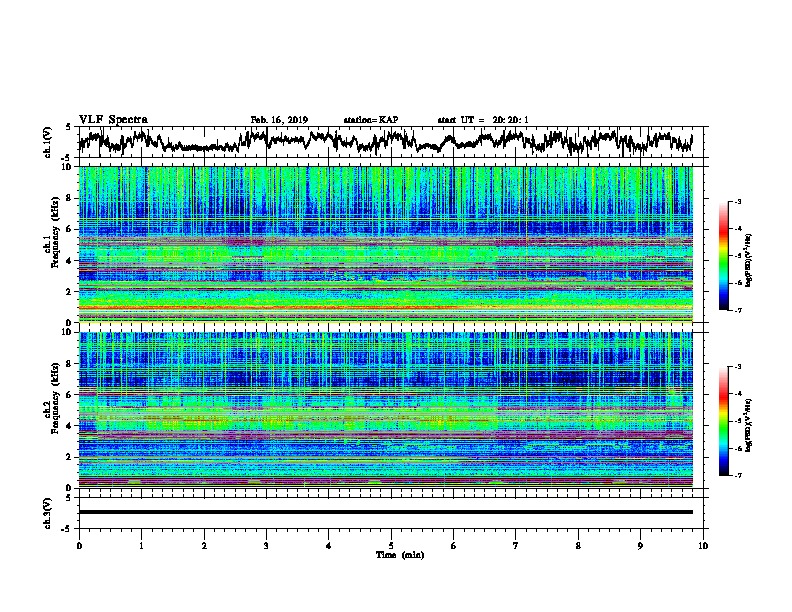The width and height of the screenshot is (792, 612).
Task: Click the ch.1 spectrogram 6 kHz tick label
Action: click(x=71, y=229)
